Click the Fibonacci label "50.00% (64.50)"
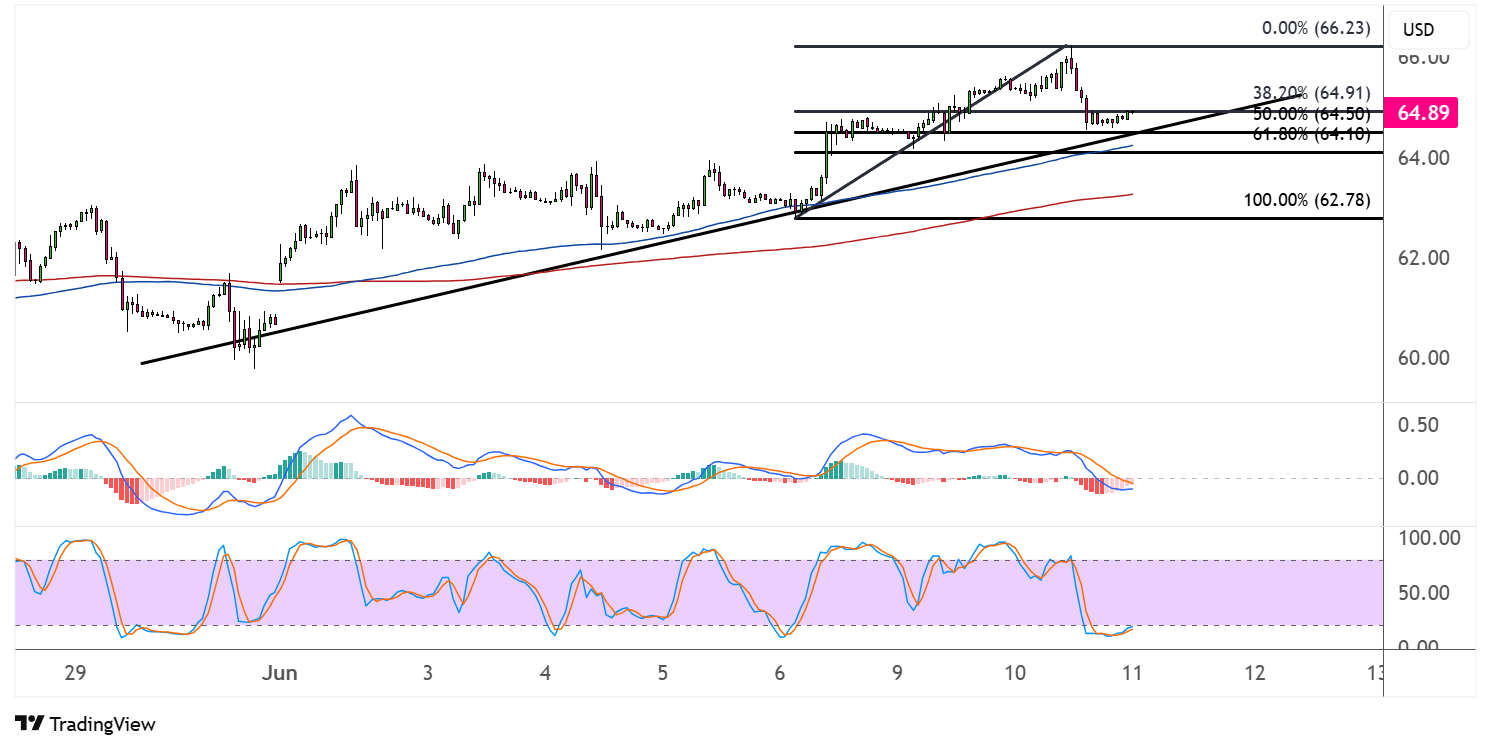The width and height of the screenshot is (1491, 750). (x=1311, y=113)
